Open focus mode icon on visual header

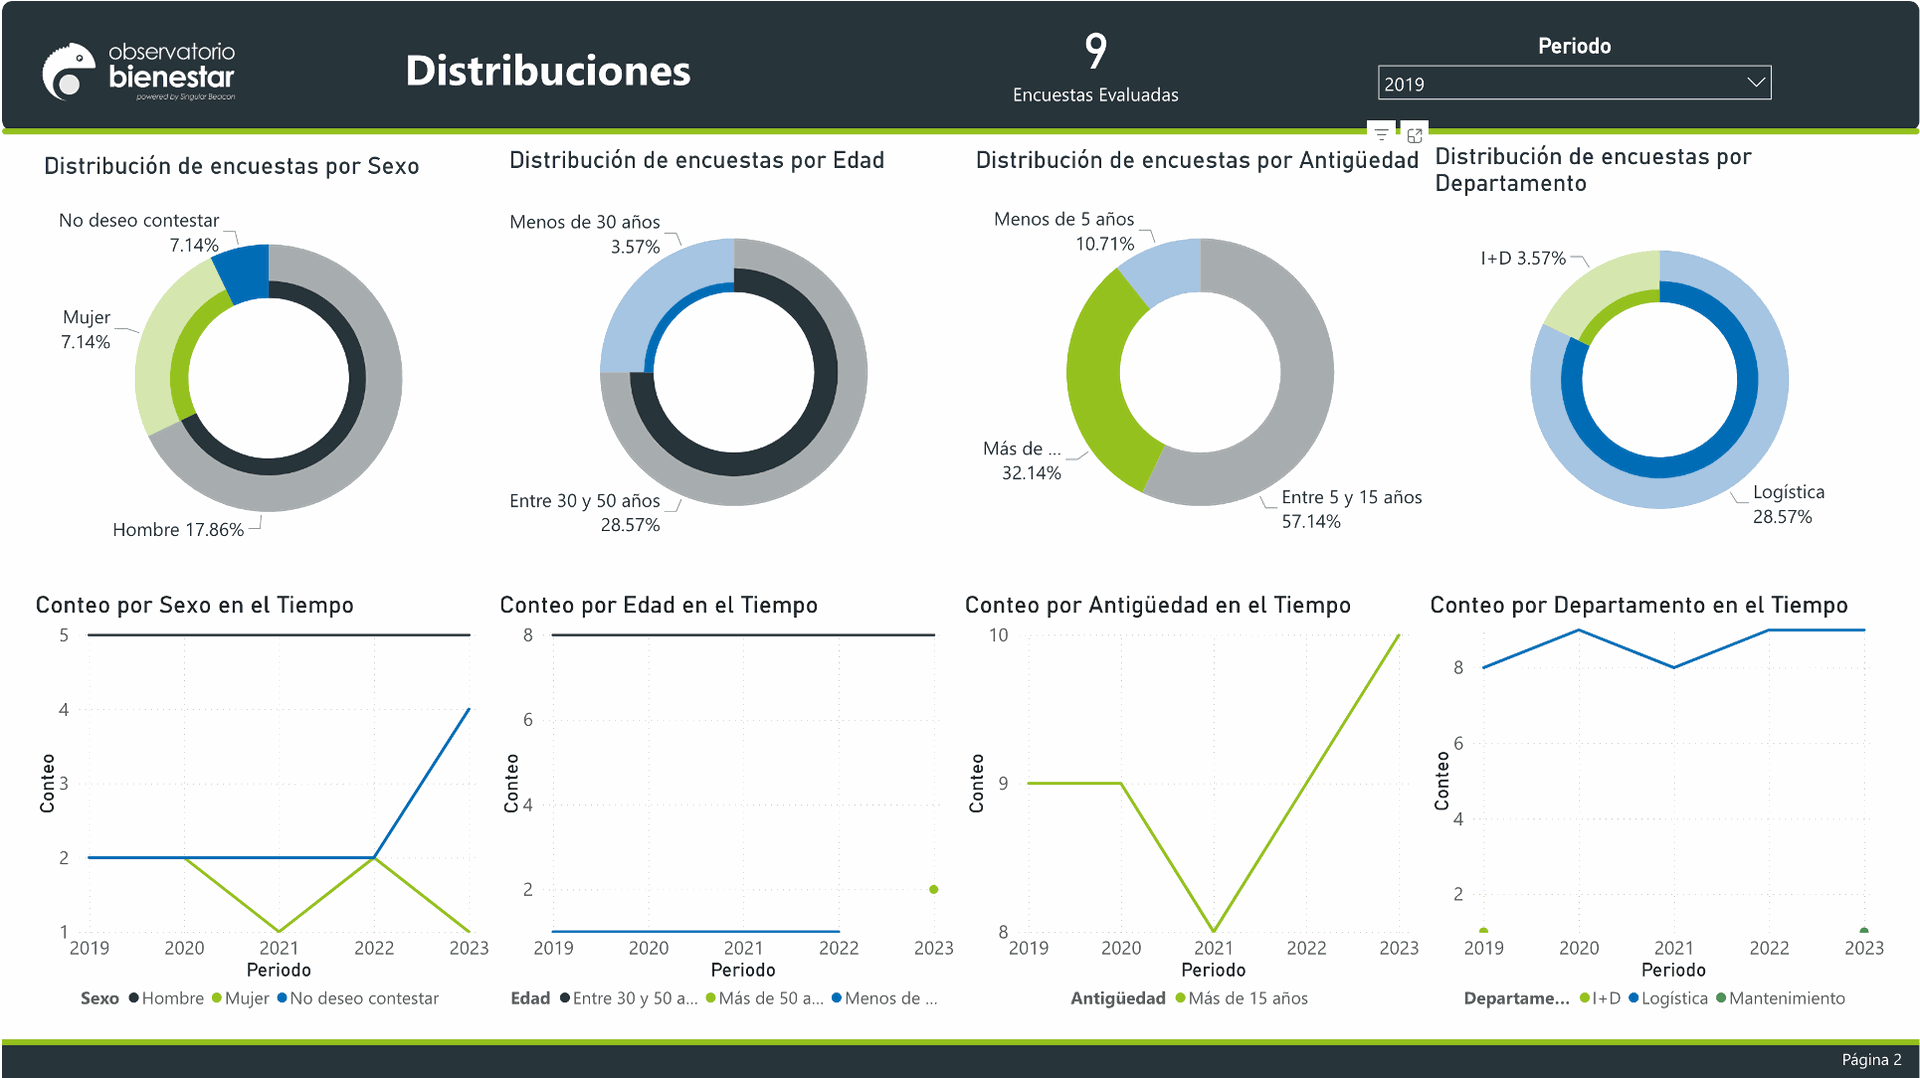1414,135
